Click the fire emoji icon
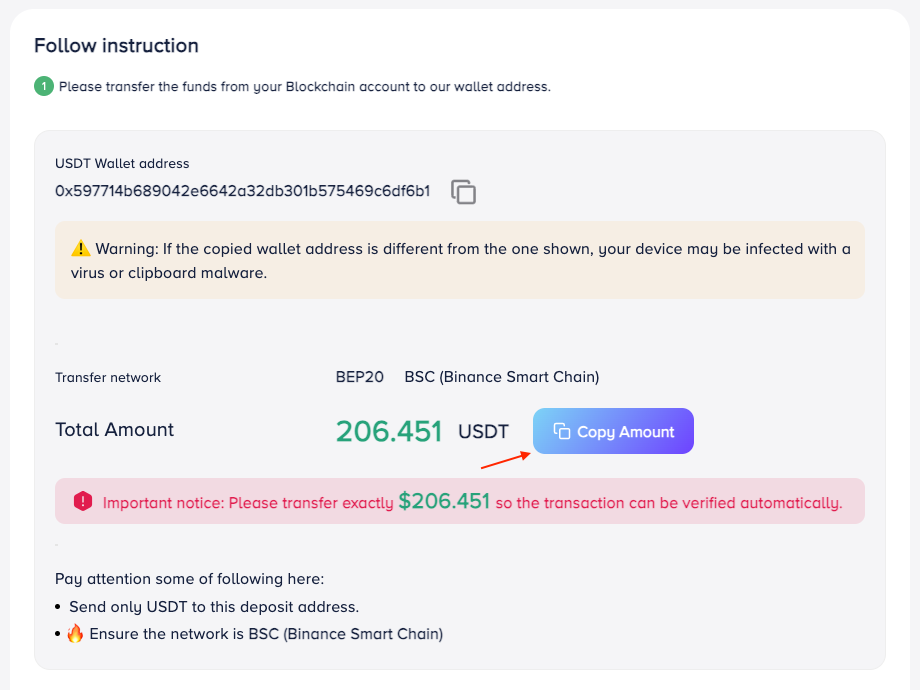 [75, 633]
